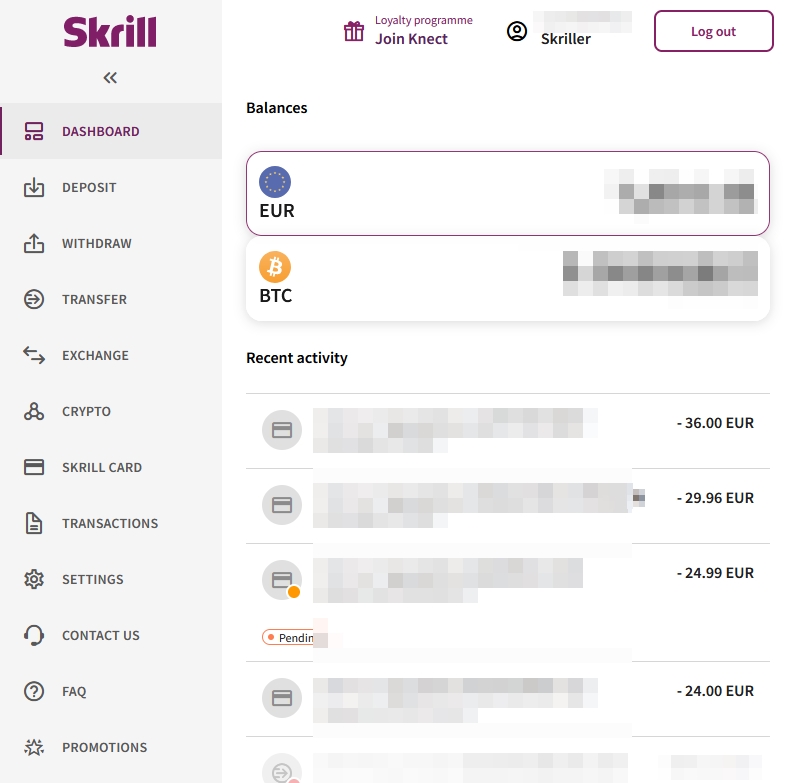Image resolution: width=786 pixels, height=783 pixels.
Task: Click the user profile avatar icon
Action: (517, 32)
